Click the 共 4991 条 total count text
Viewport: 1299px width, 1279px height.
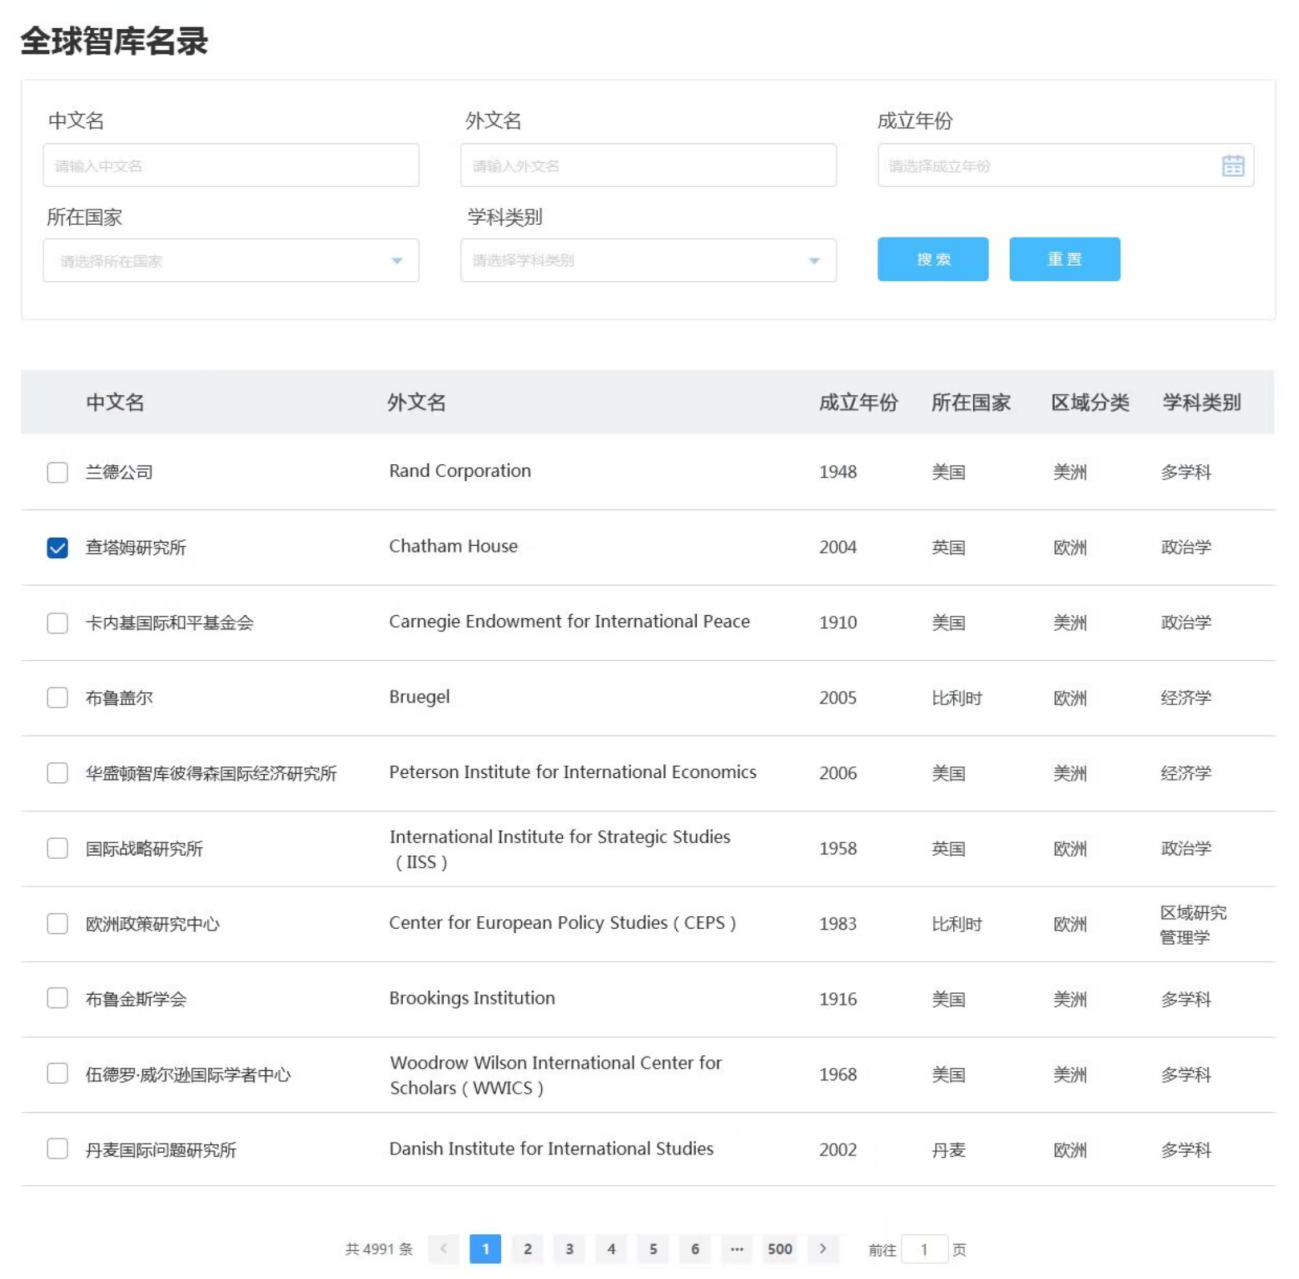pos(379,1249)
